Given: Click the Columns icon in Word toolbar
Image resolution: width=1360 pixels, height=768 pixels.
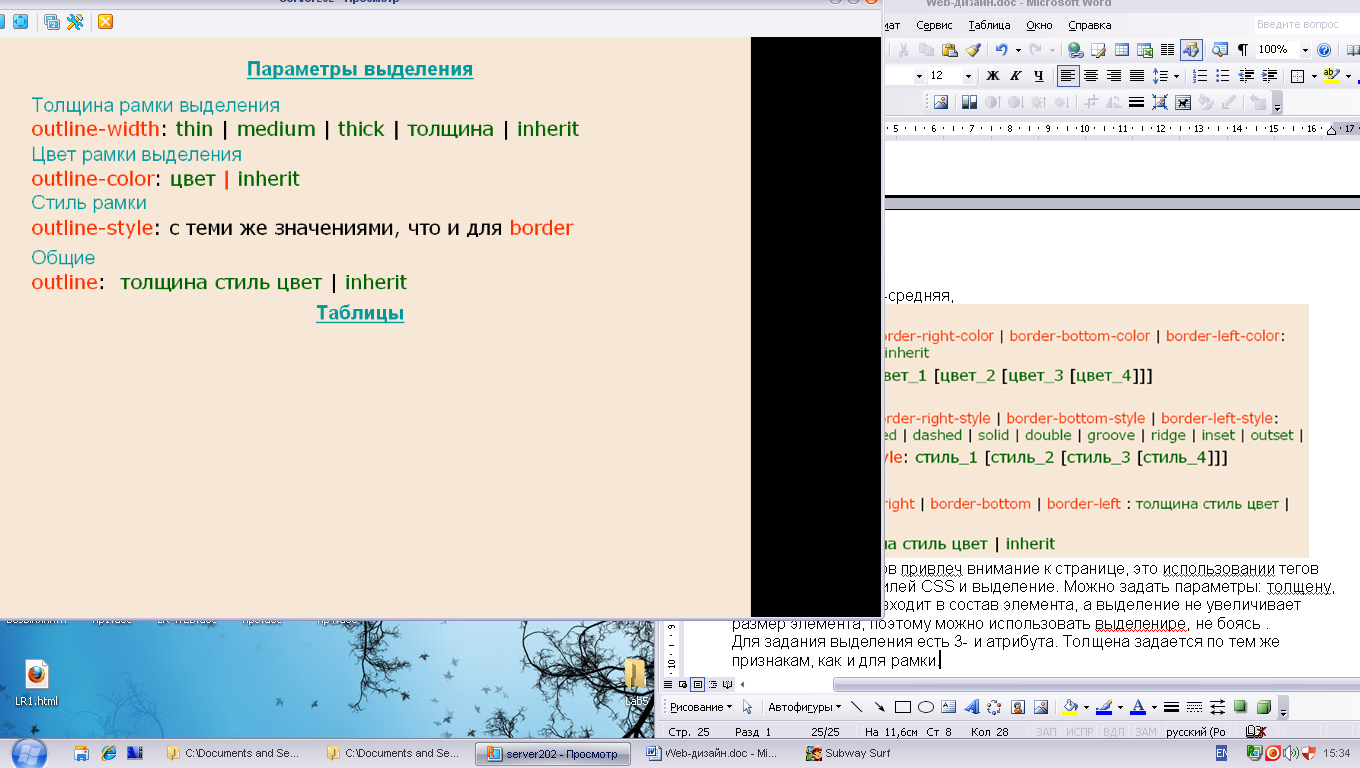Looking at the screenshot, I should 1167,50.
